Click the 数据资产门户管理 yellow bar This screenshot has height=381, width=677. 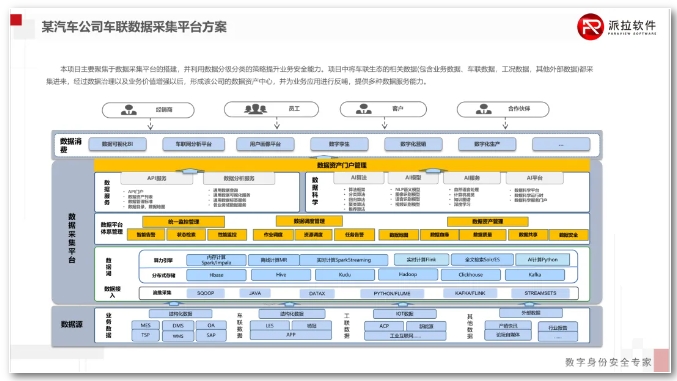(342, 165)
